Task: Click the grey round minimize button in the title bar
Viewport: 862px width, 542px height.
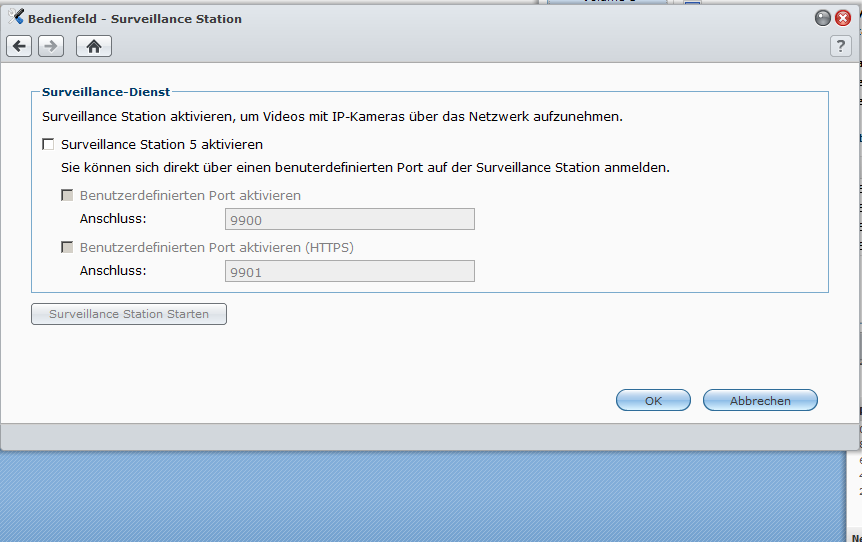Action: click(x=823, y=18)
